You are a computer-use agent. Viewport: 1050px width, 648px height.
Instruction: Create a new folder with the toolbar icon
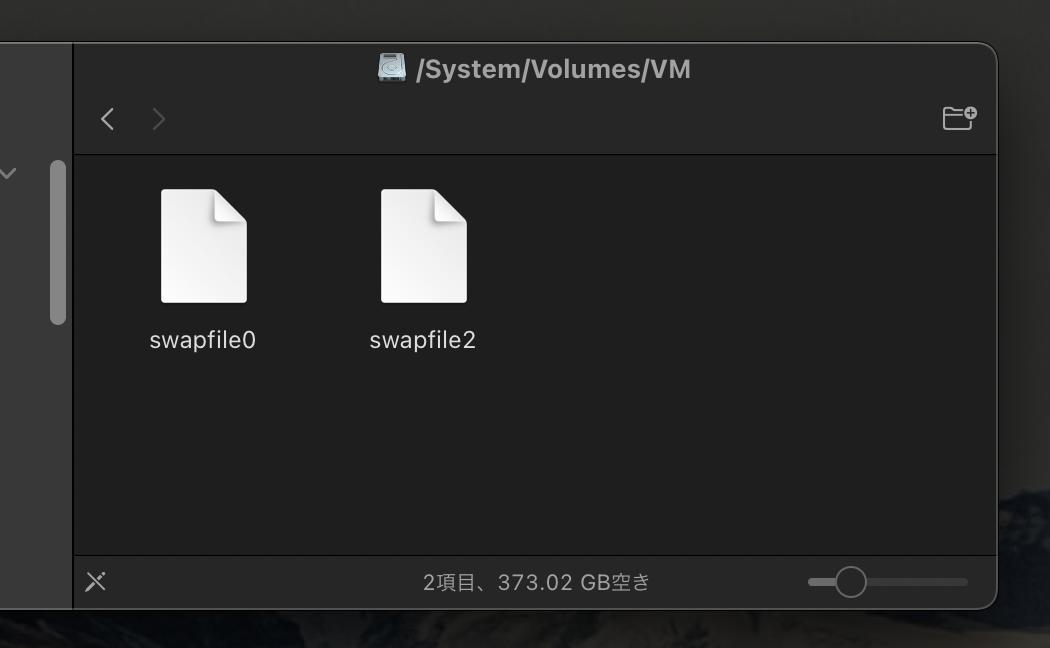tap(959, 118)
